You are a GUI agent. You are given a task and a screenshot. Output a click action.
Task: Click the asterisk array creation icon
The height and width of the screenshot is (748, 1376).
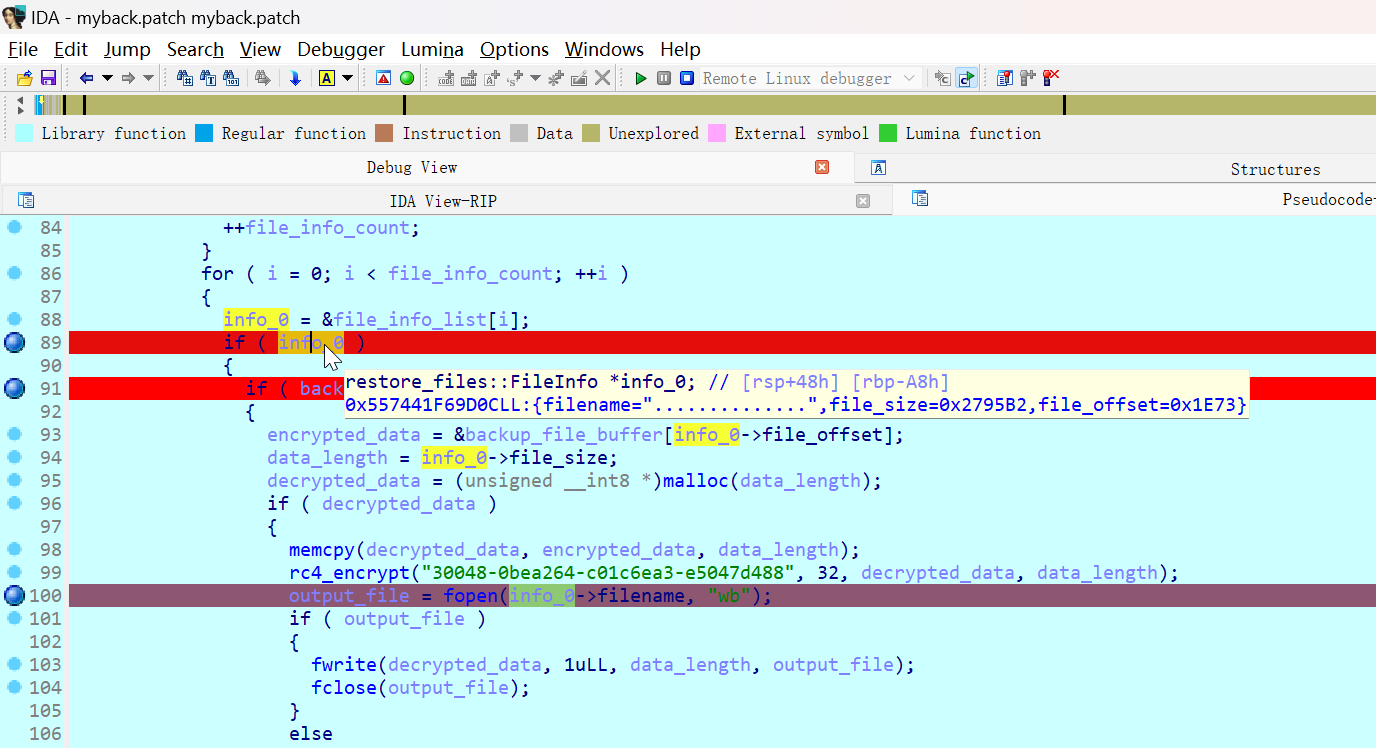pyautogui.click(x=556, y=78)
